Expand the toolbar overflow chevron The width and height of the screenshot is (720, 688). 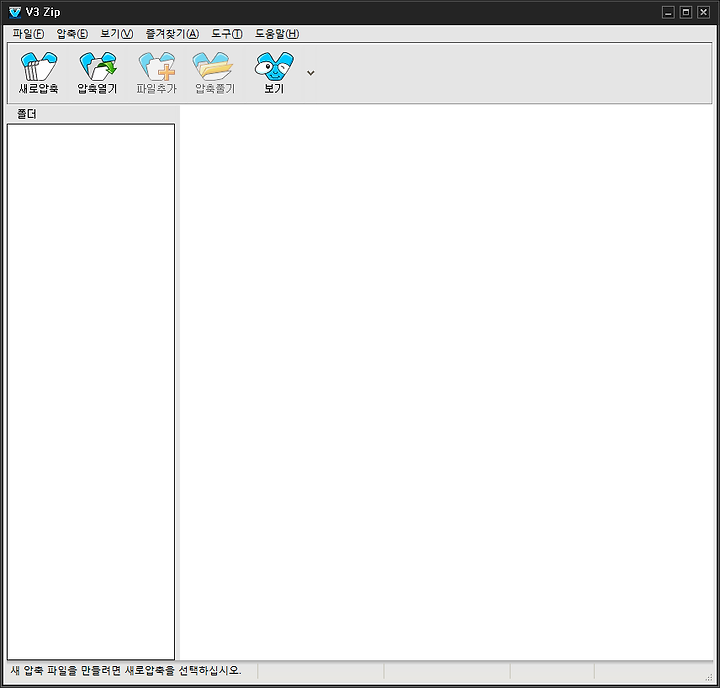coord(311,73)
